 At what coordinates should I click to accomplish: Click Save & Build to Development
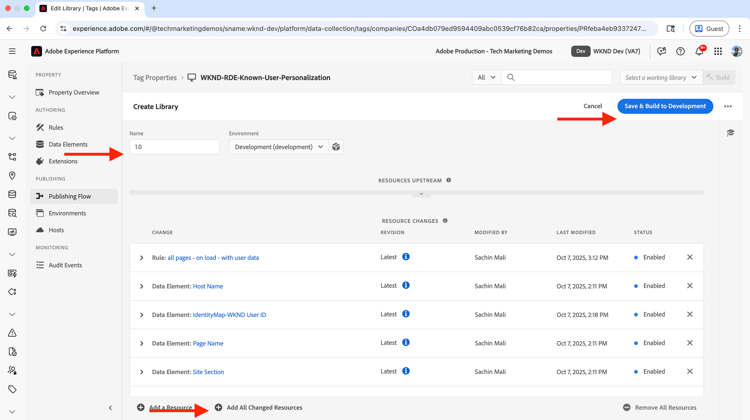click(665, 106)
